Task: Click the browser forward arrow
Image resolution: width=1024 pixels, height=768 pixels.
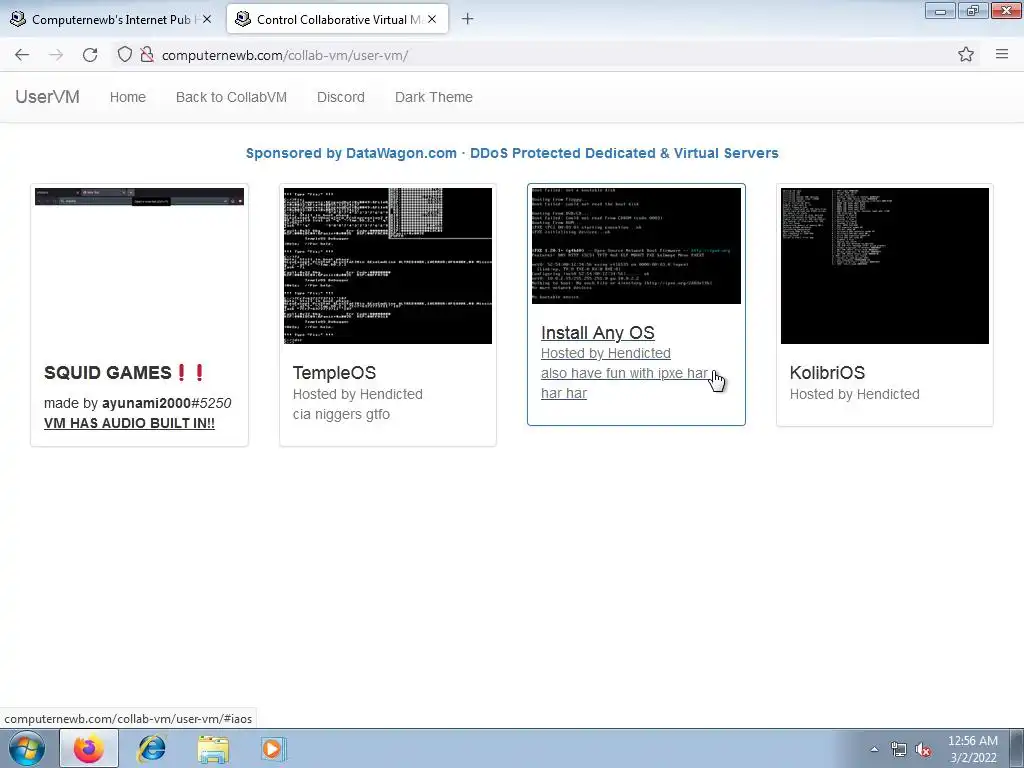Action: pos(56,55)
